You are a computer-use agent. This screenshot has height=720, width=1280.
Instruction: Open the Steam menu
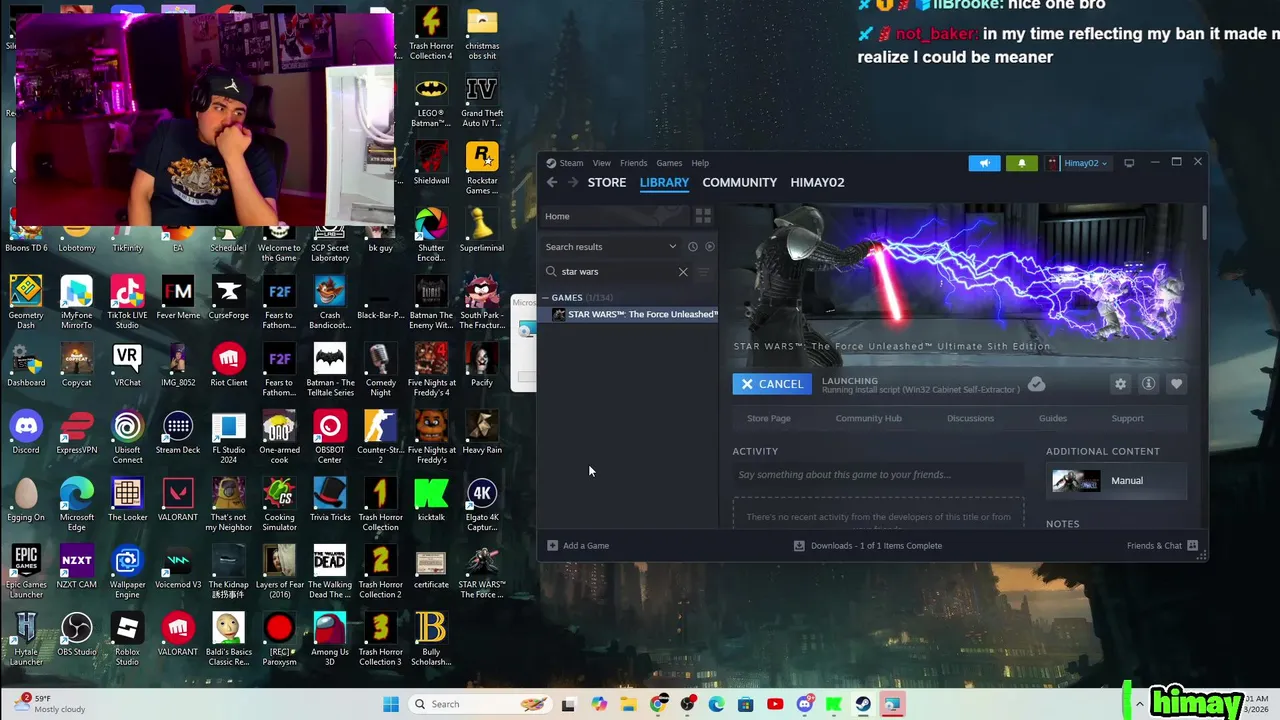571,163
